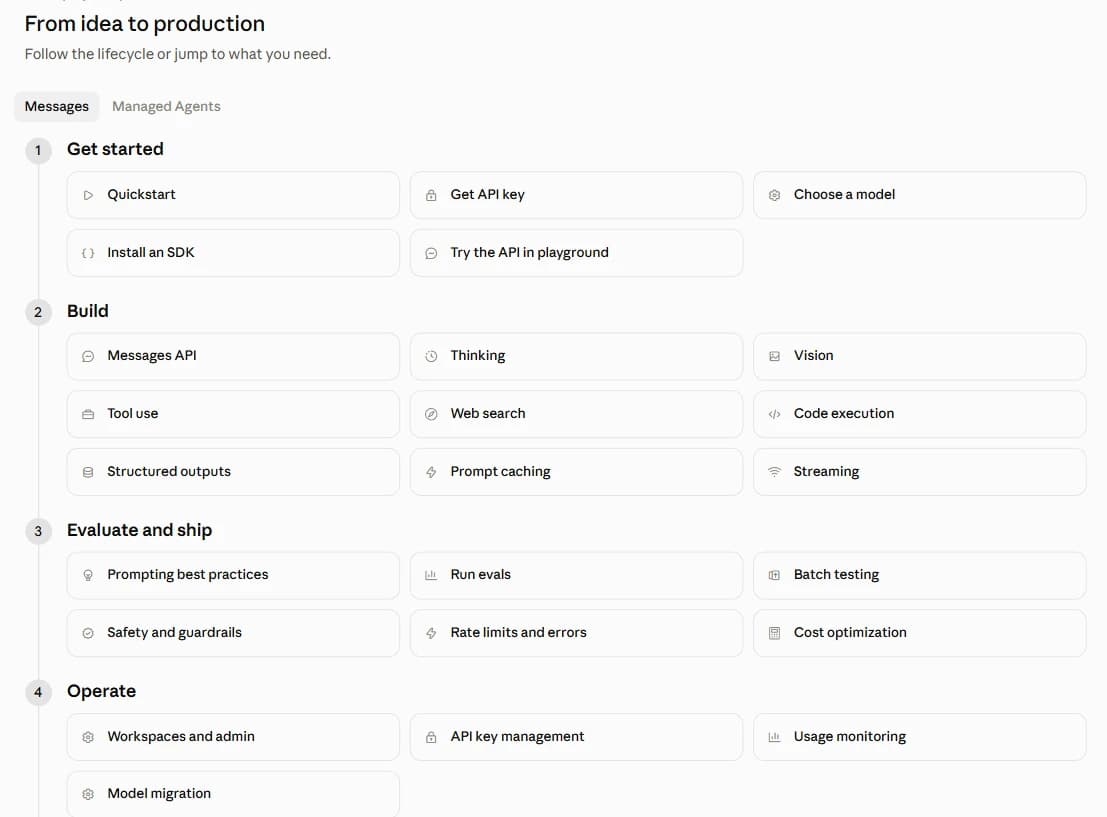Open the Messages API card
Viewport: 1107px width, 817px height.
click(x=233, y=357)
